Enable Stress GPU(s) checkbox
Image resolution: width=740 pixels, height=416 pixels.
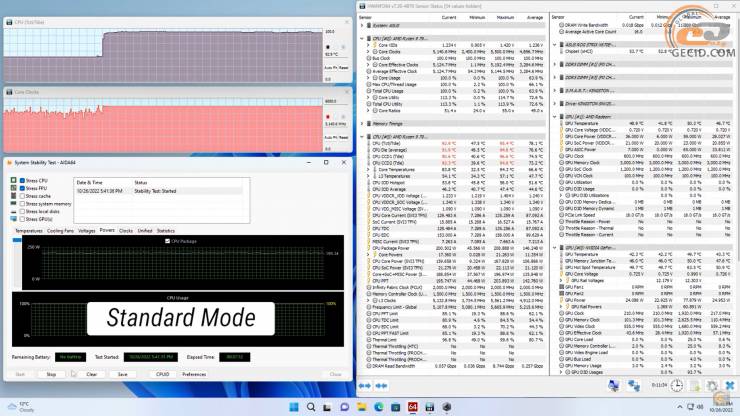tap(22, 219)
